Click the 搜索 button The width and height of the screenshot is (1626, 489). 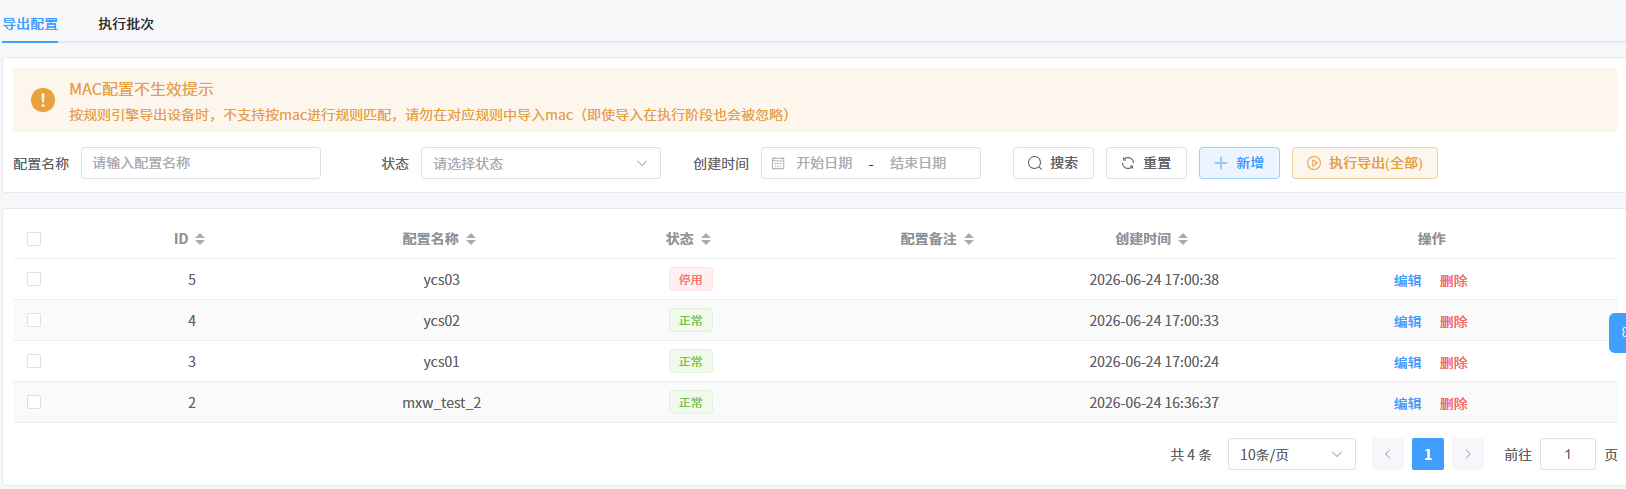[x=1053, y=163]
